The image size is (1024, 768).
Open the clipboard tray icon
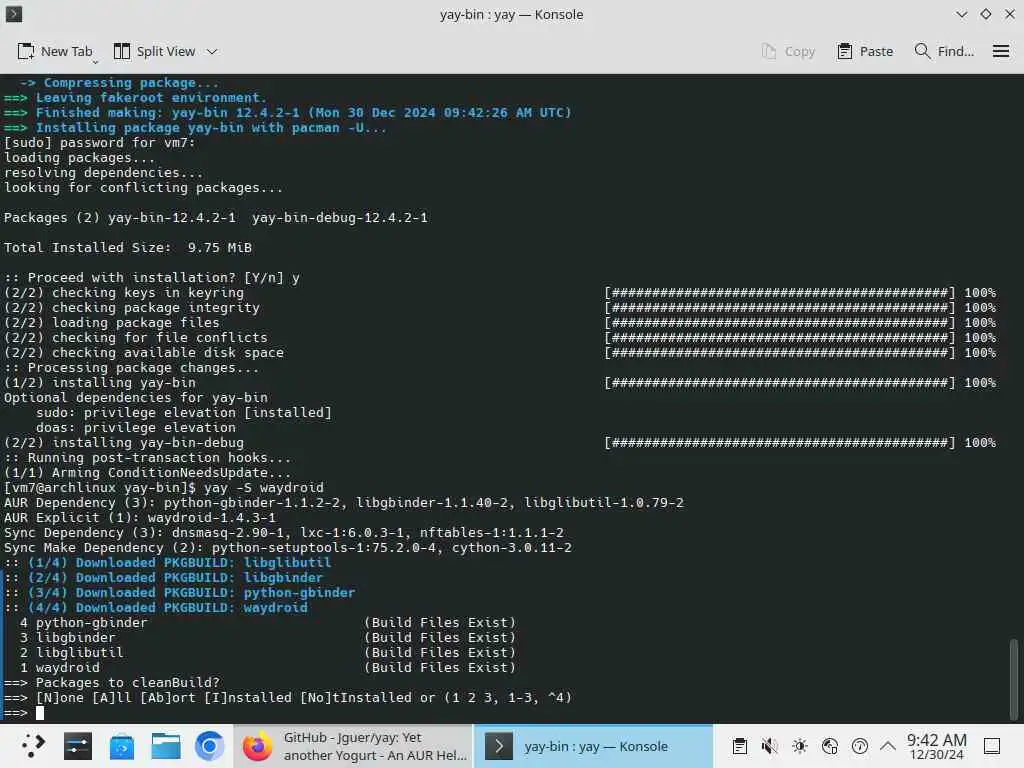739,746
